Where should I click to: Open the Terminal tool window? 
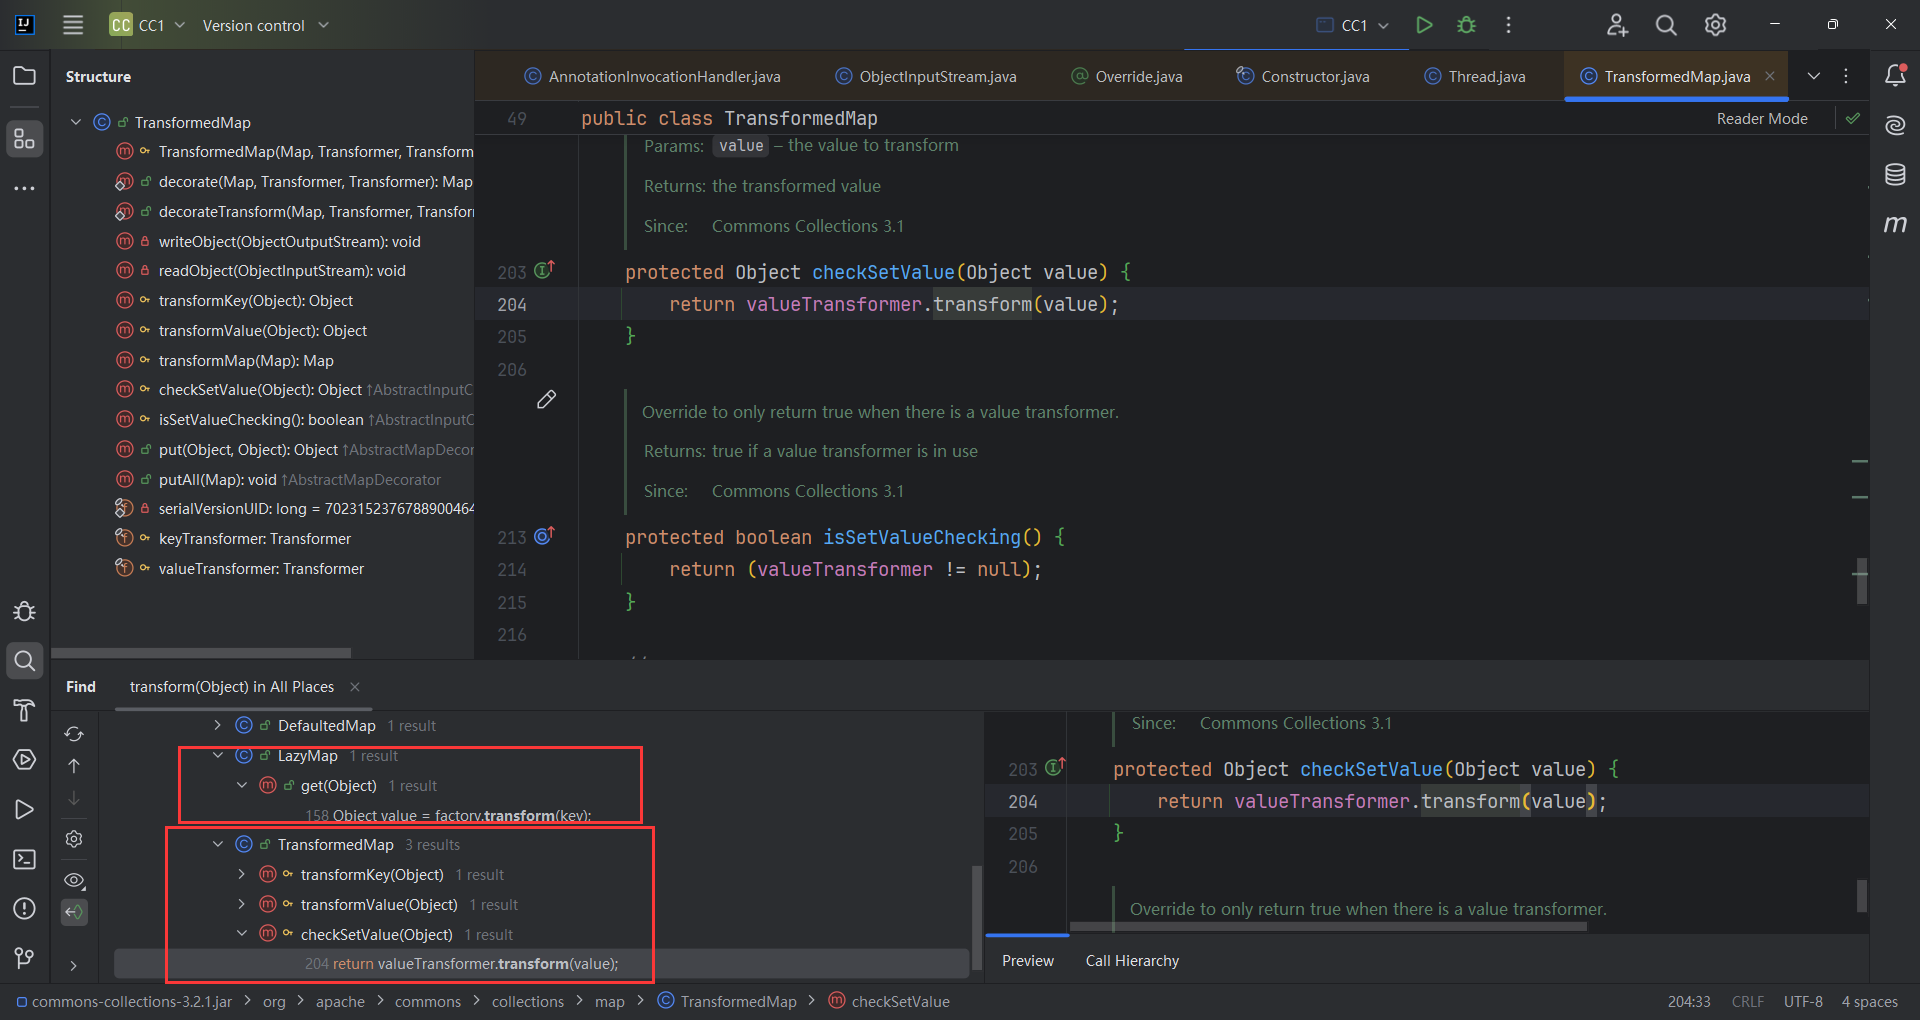[24, 859]
